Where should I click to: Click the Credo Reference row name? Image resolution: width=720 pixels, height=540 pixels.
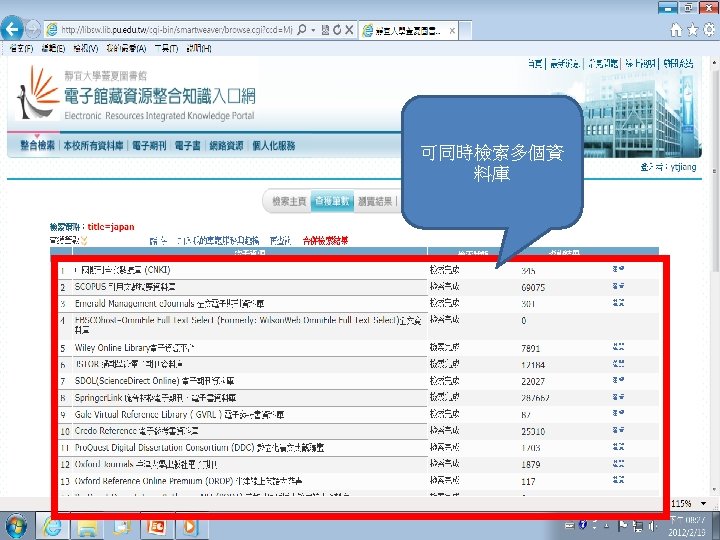click(x=136, y=431)
